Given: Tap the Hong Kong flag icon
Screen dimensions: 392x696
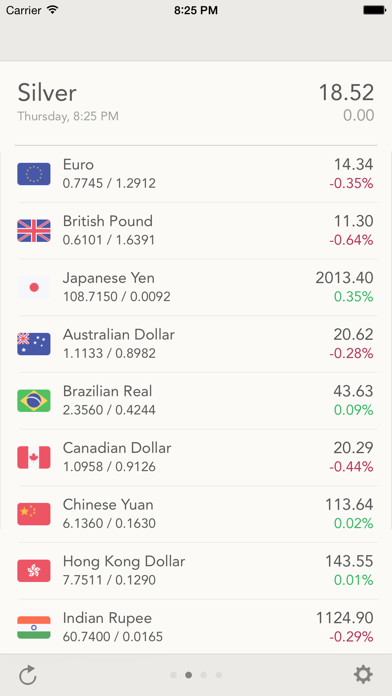Looking at the screenshot, I should click(34, 570).
